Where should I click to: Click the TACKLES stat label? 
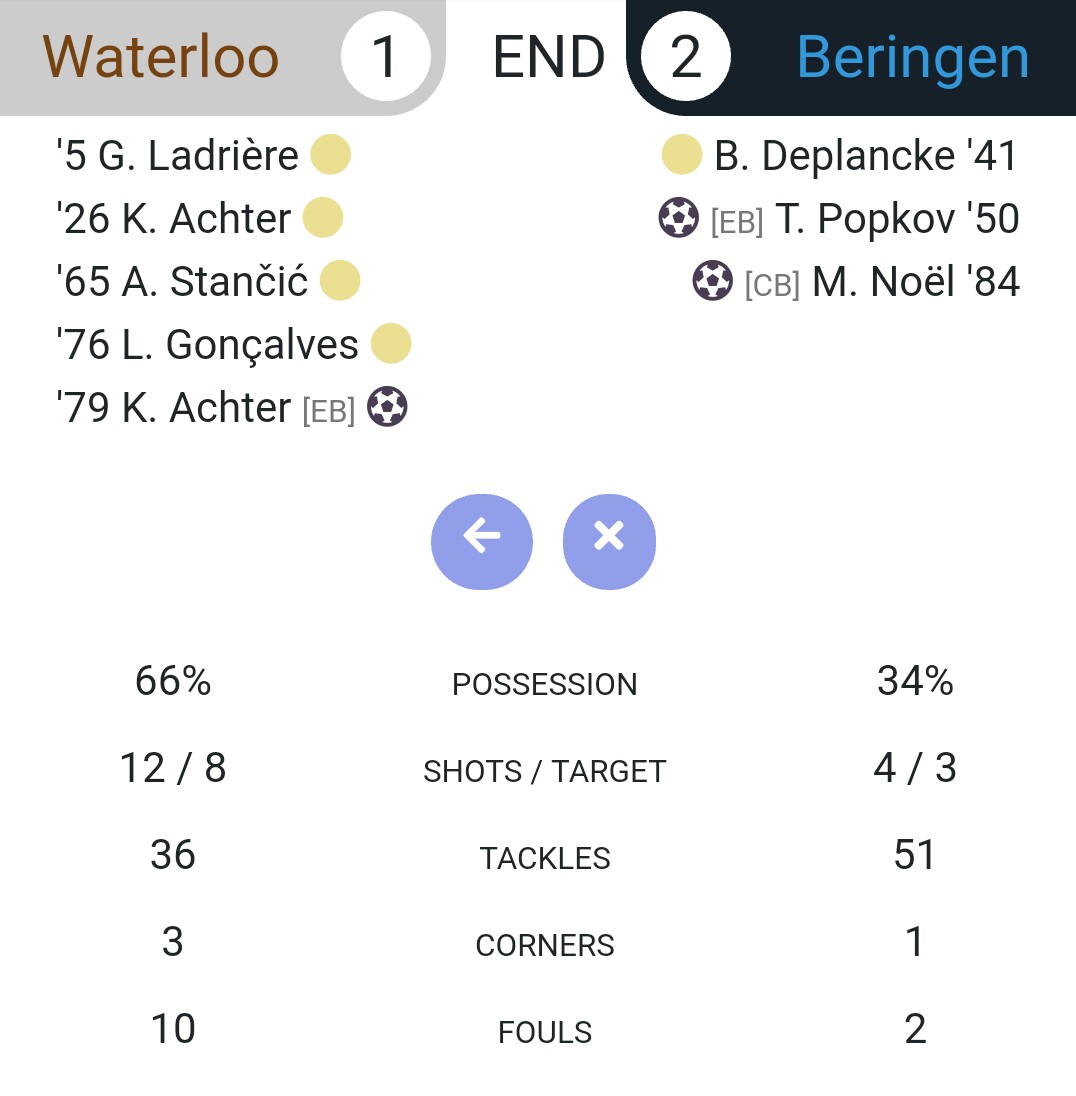click(545, 858)
